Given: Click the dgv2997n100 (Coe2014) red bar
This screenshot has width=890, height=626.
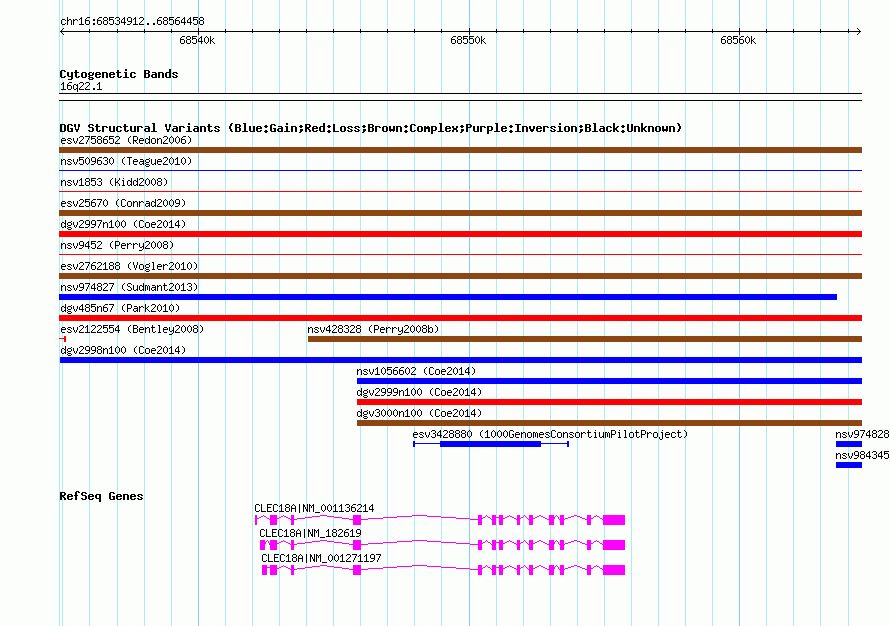Looking at the screenshot, I should tap(460, 234).
